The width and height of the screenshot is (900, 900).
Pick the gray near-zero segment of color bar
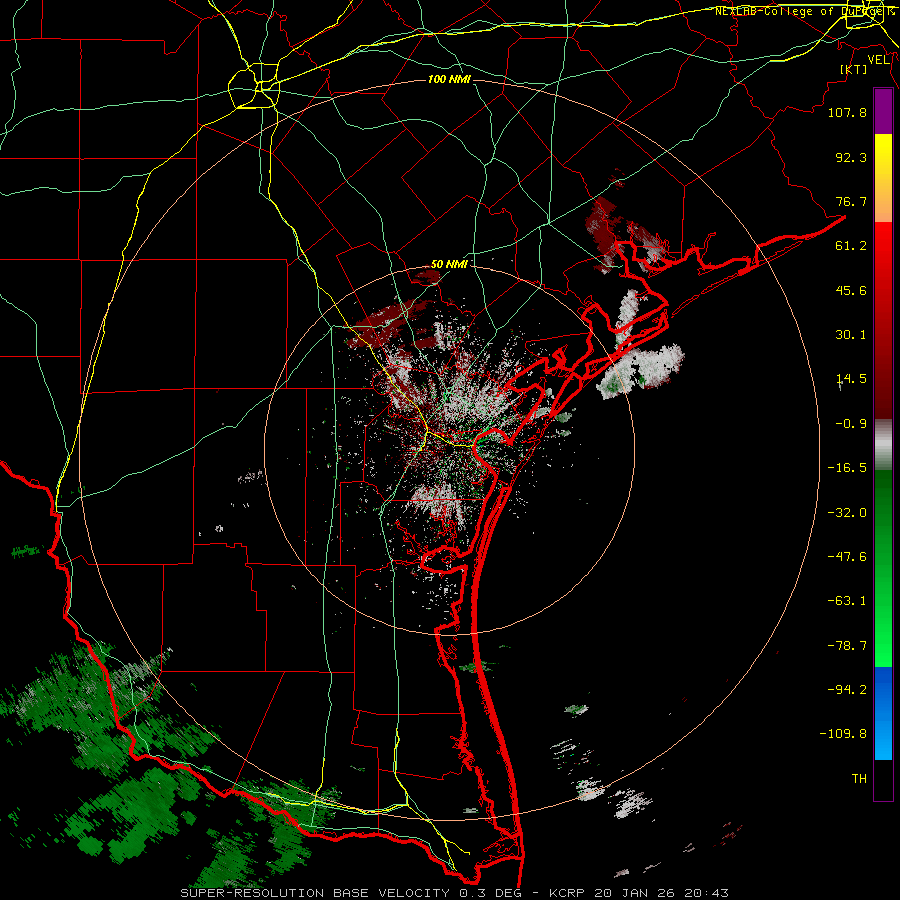tap(883, 445)
